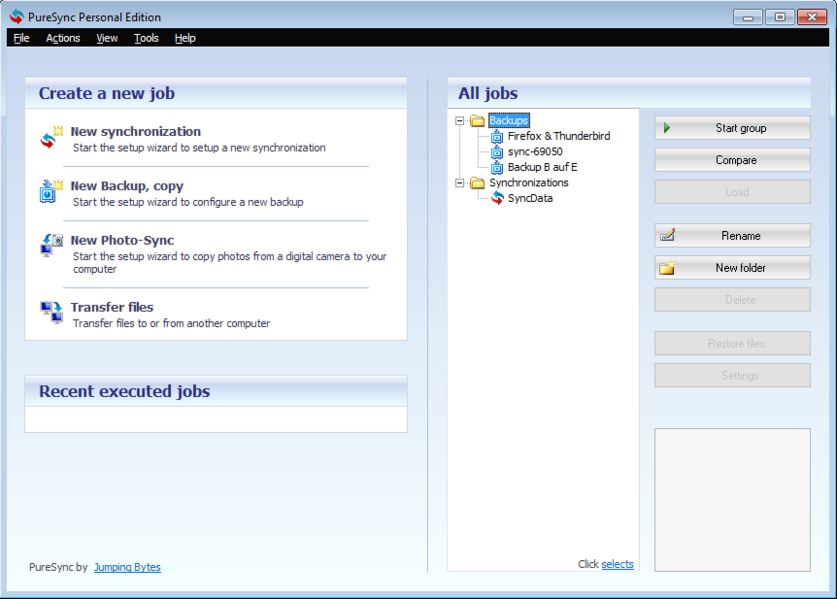The width and height of the screenshot is (837, 599).
Task: Click the Backups folder icon
Action: pyautogui.click(x=477, y=121)
